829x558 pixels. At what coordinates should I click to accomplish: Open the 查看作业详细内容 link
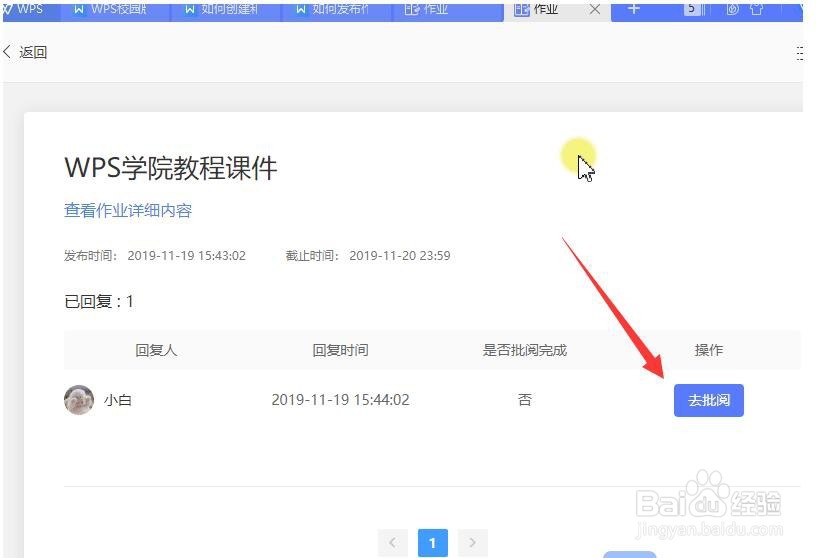[128, 211]
